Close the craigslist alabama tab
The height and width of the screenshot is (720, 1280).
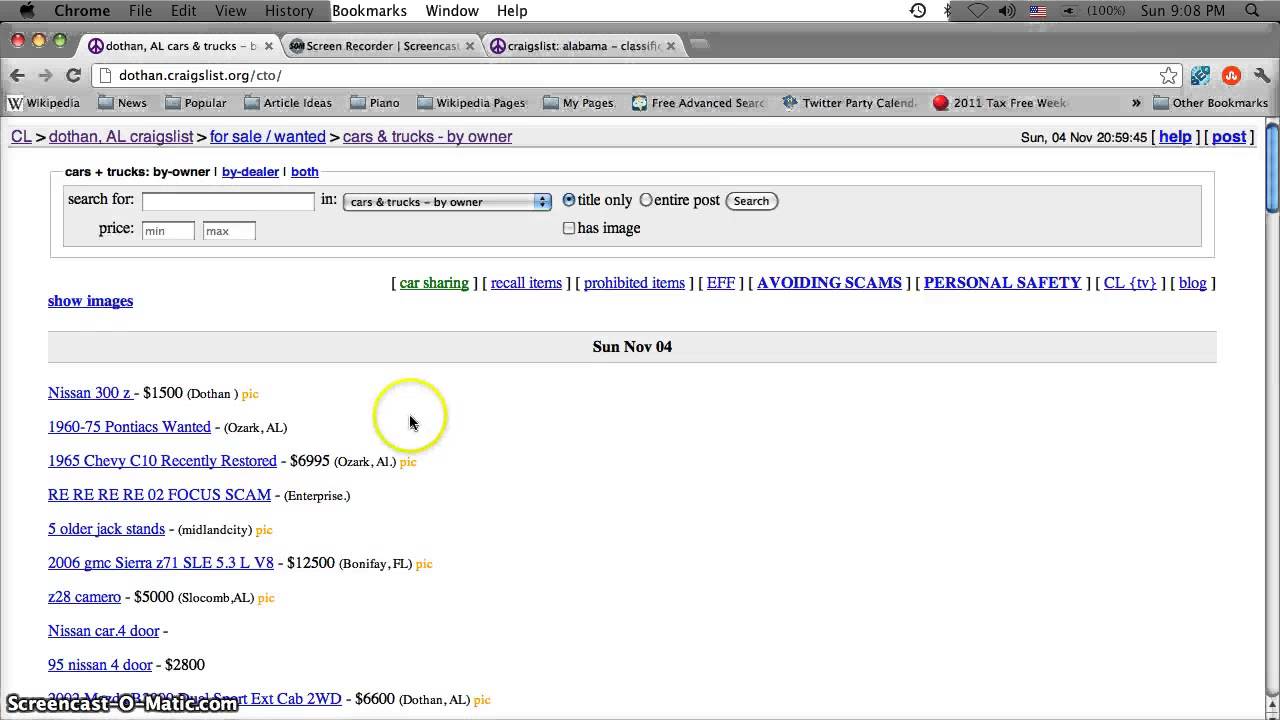click(671, 46)
